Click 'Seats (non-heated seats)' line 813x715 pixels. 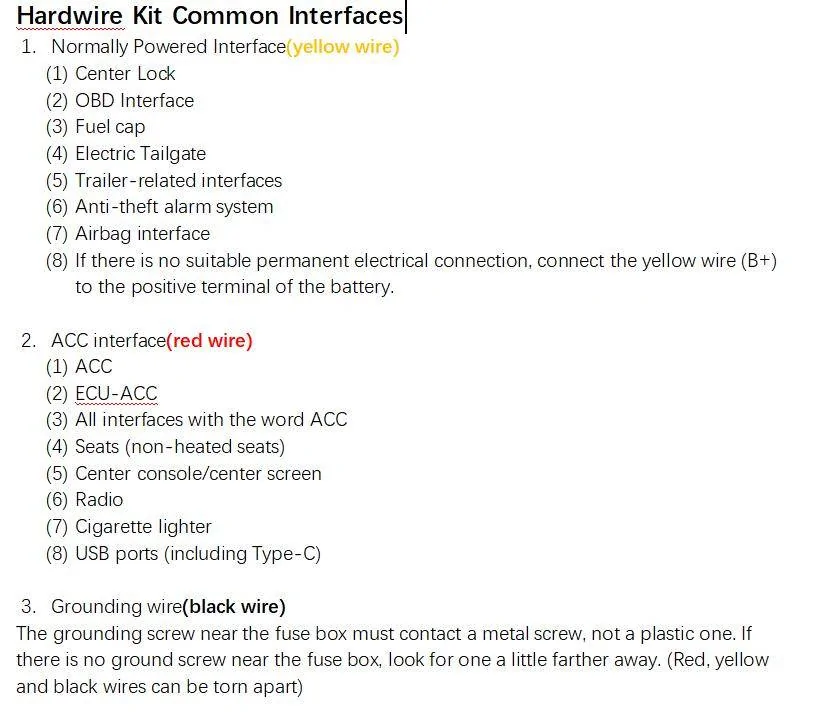(x=180, y=446)
